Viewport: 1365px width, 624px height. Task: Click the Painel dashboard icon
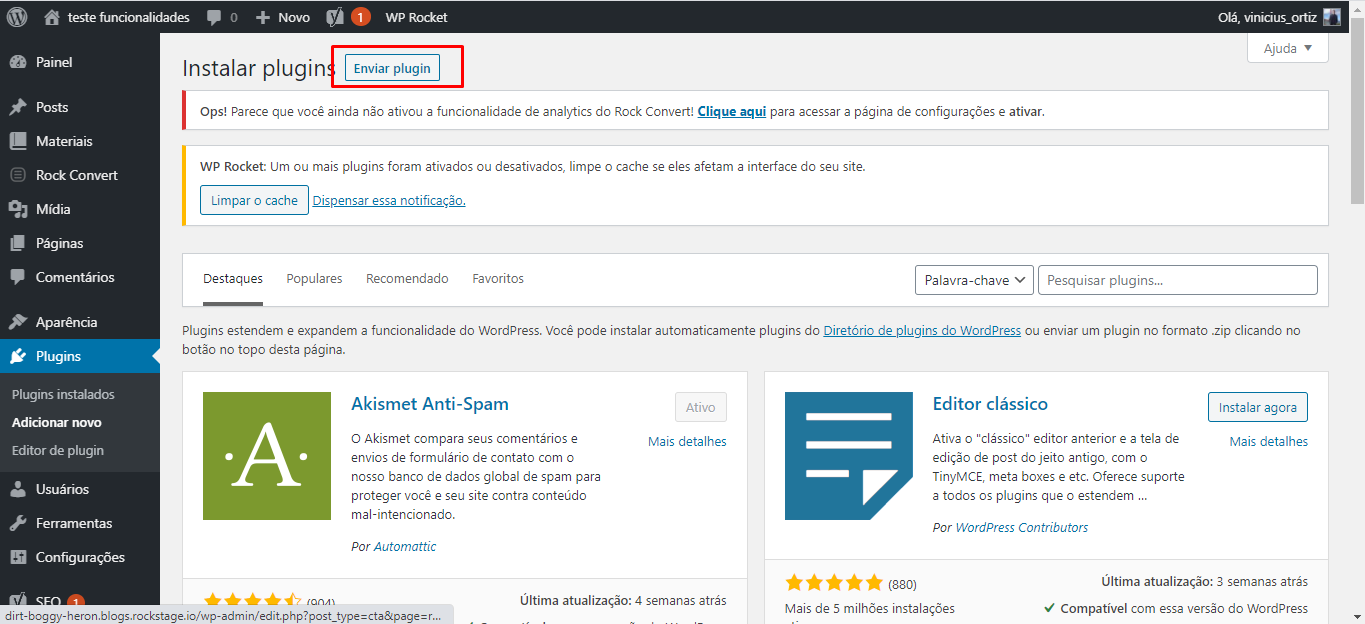coord(18,62)
